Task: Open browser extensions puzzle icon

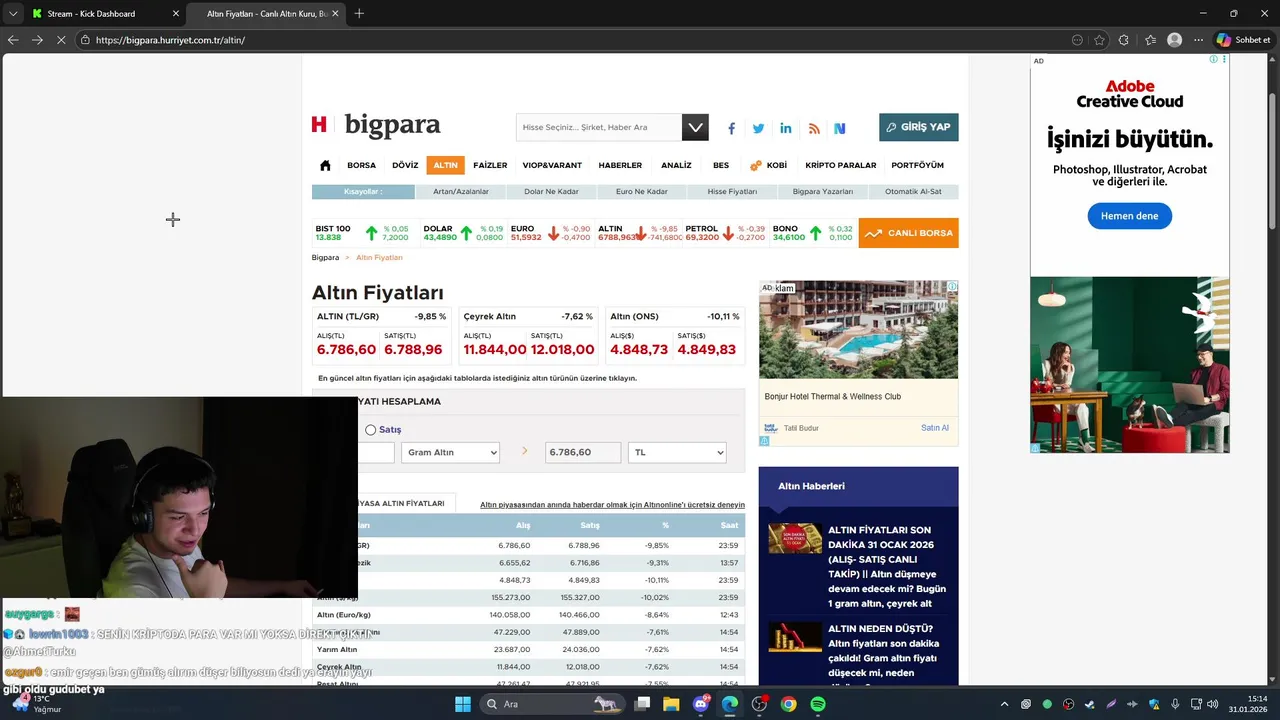Action: [x=1124, y=40]
